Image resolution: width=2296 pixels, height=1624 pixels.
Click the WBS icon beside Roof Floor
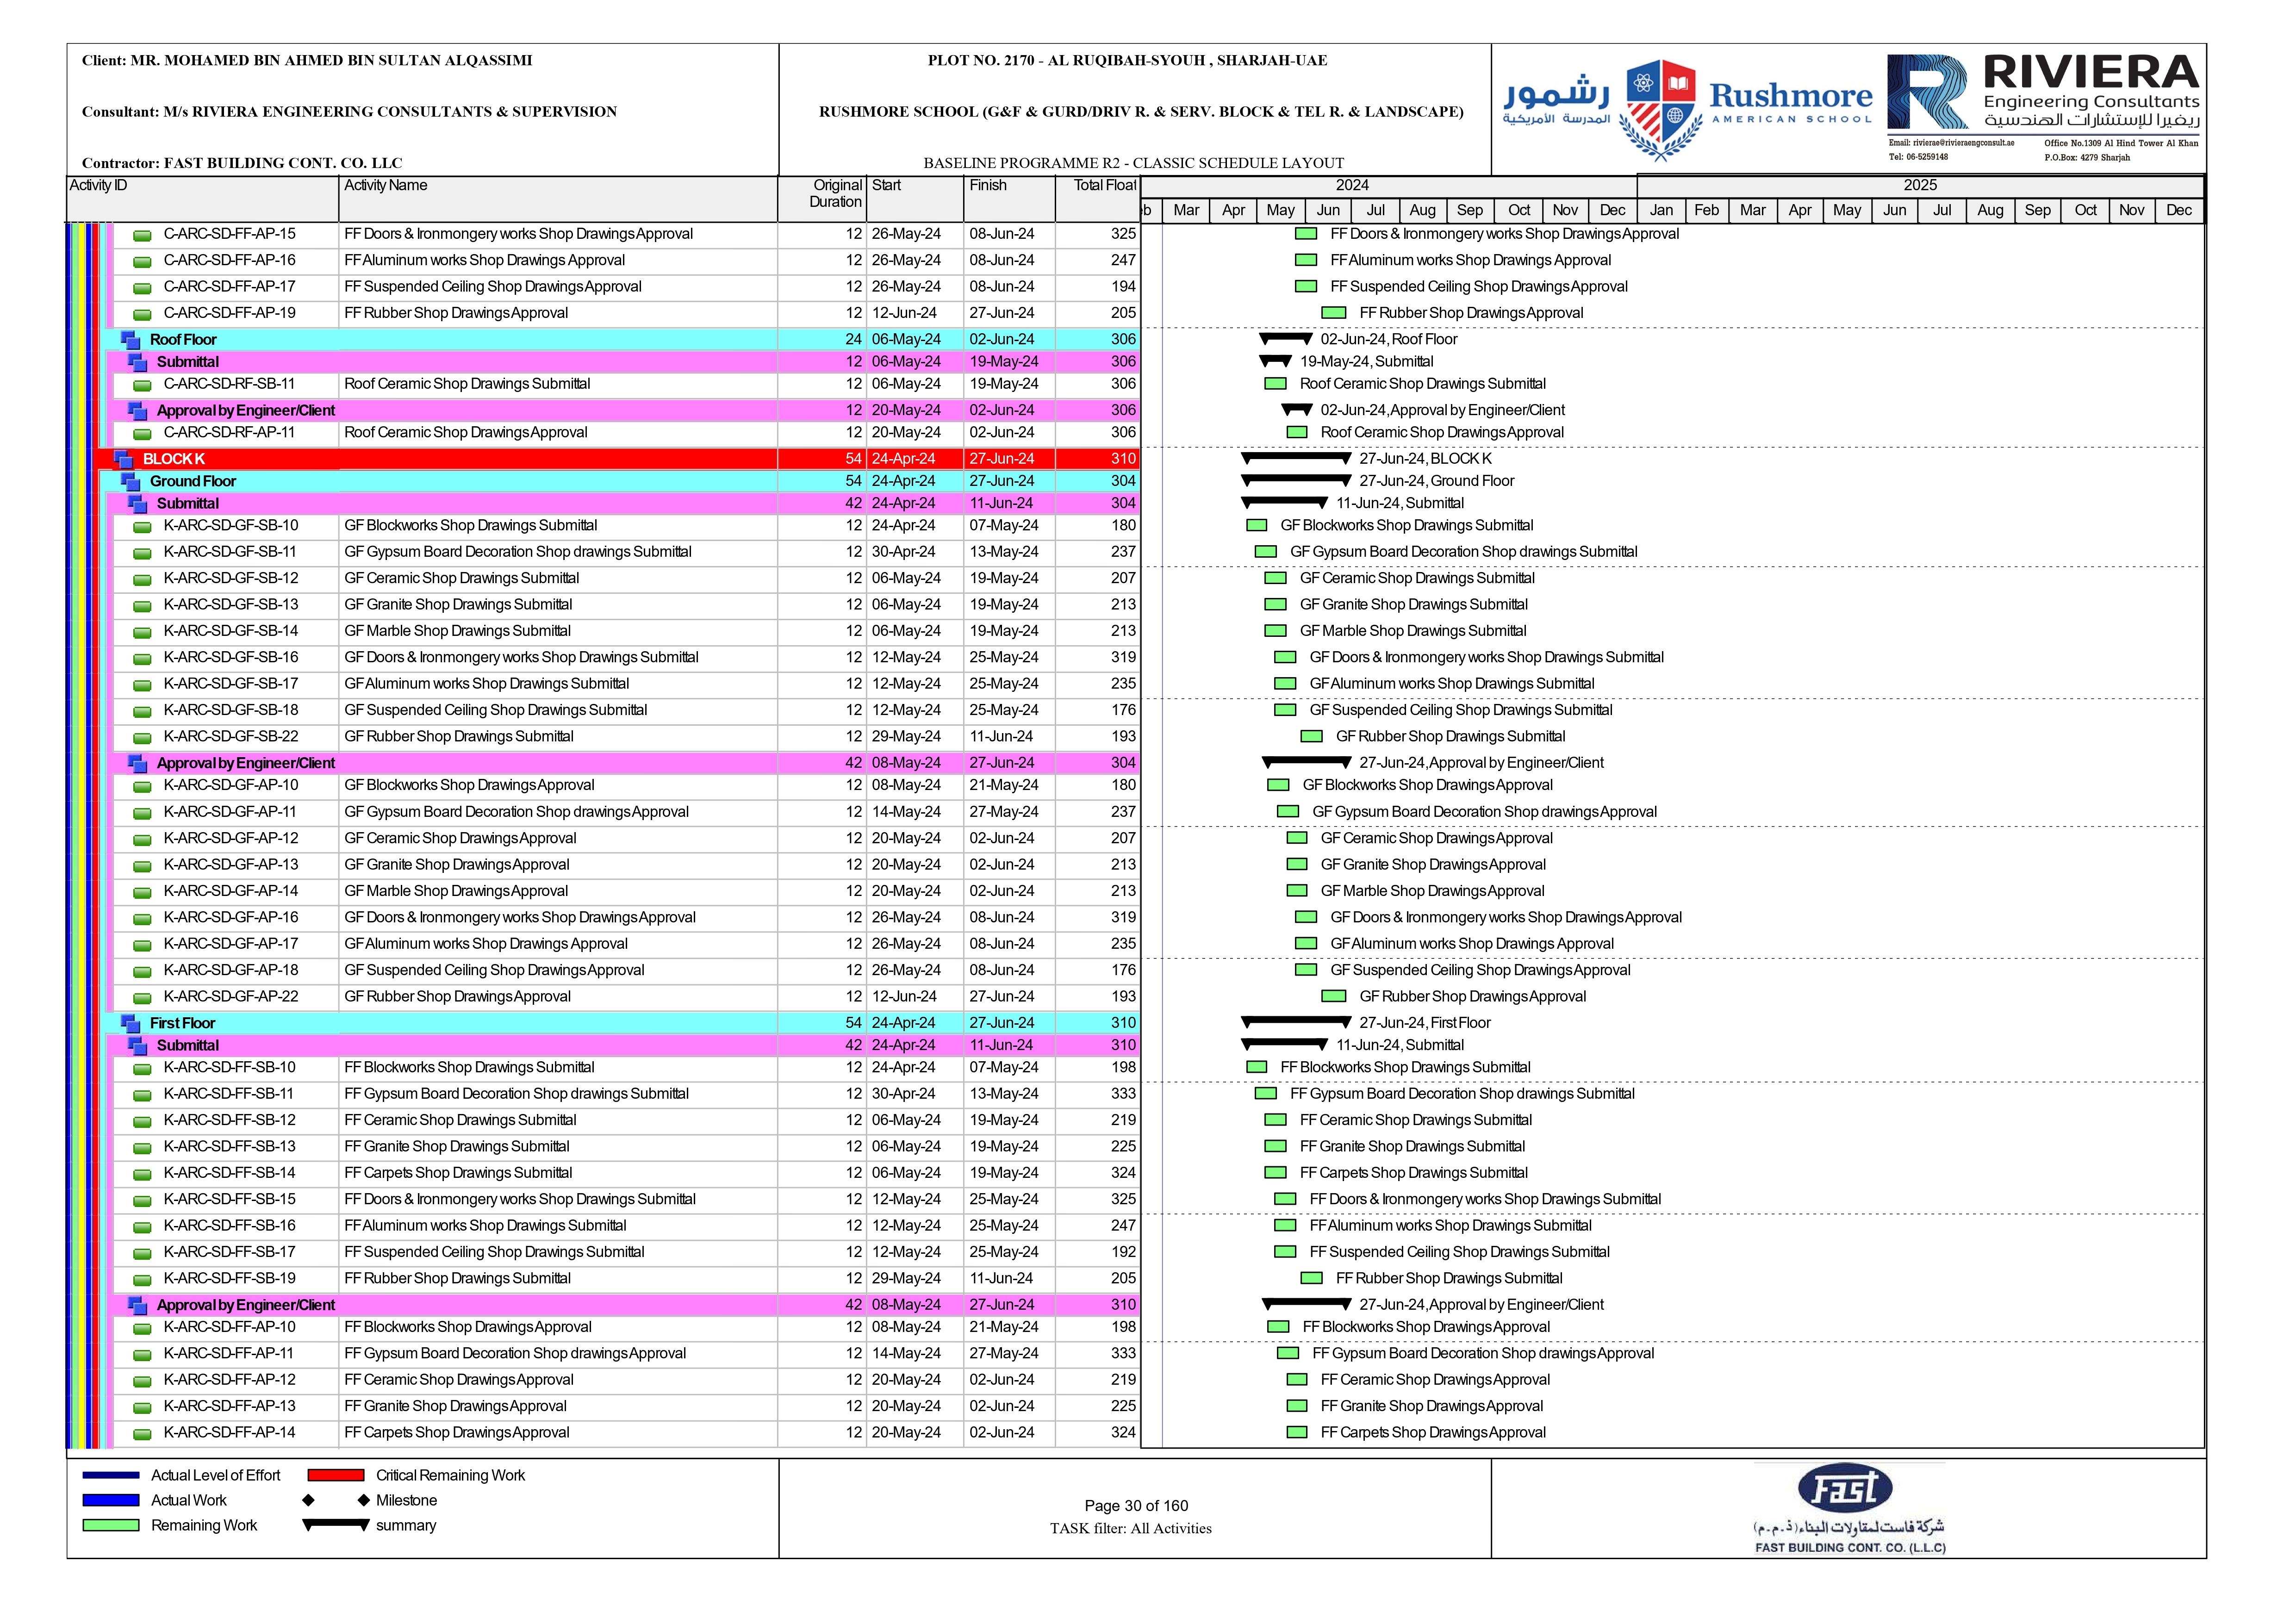pyautogui.click(x=131, y=340)
